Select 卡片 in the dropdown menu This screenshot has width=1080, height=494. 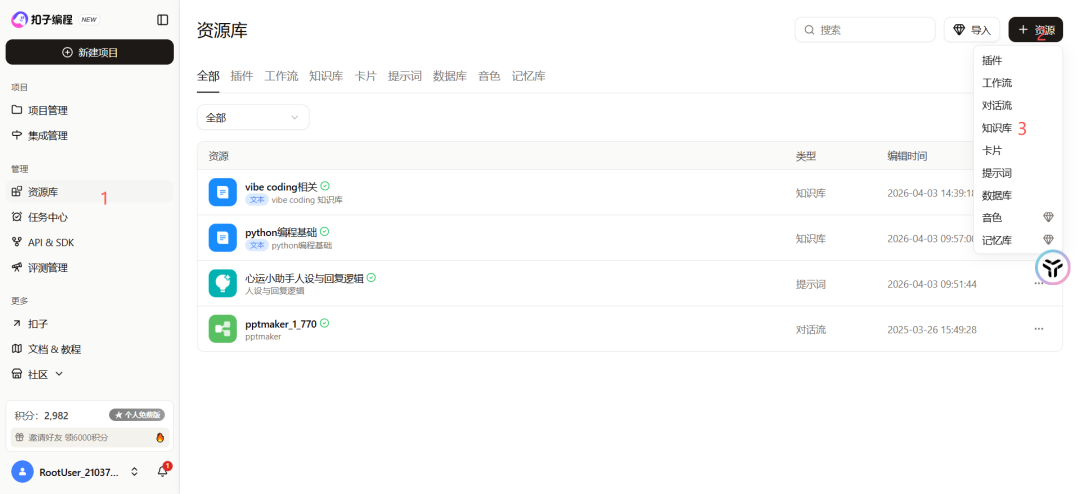(1018, 150)
